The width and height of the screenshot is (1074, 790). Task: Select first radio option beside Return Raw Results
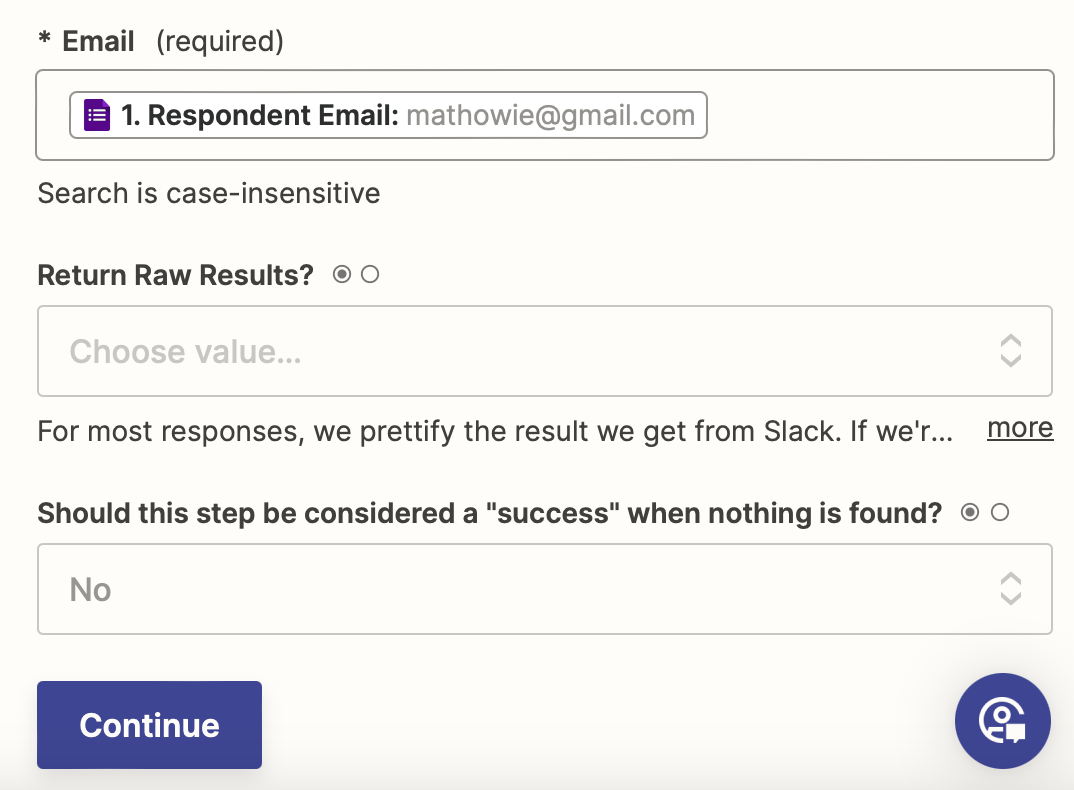[x=342, y=274]
